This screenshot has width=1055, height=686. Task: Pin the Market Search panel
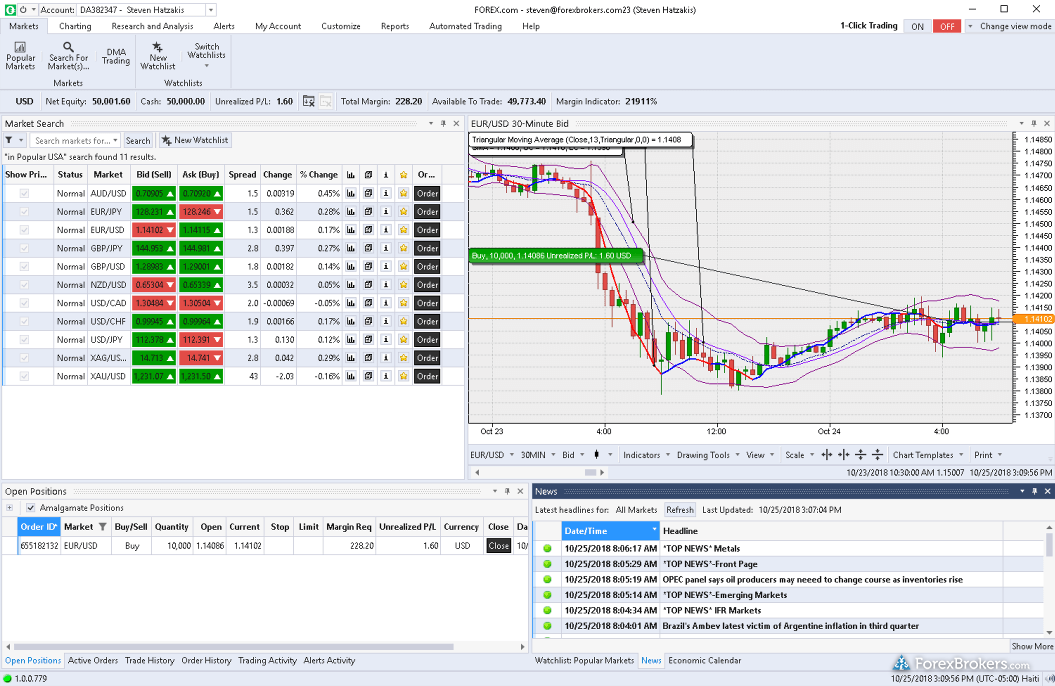click(x=443, y=124)
